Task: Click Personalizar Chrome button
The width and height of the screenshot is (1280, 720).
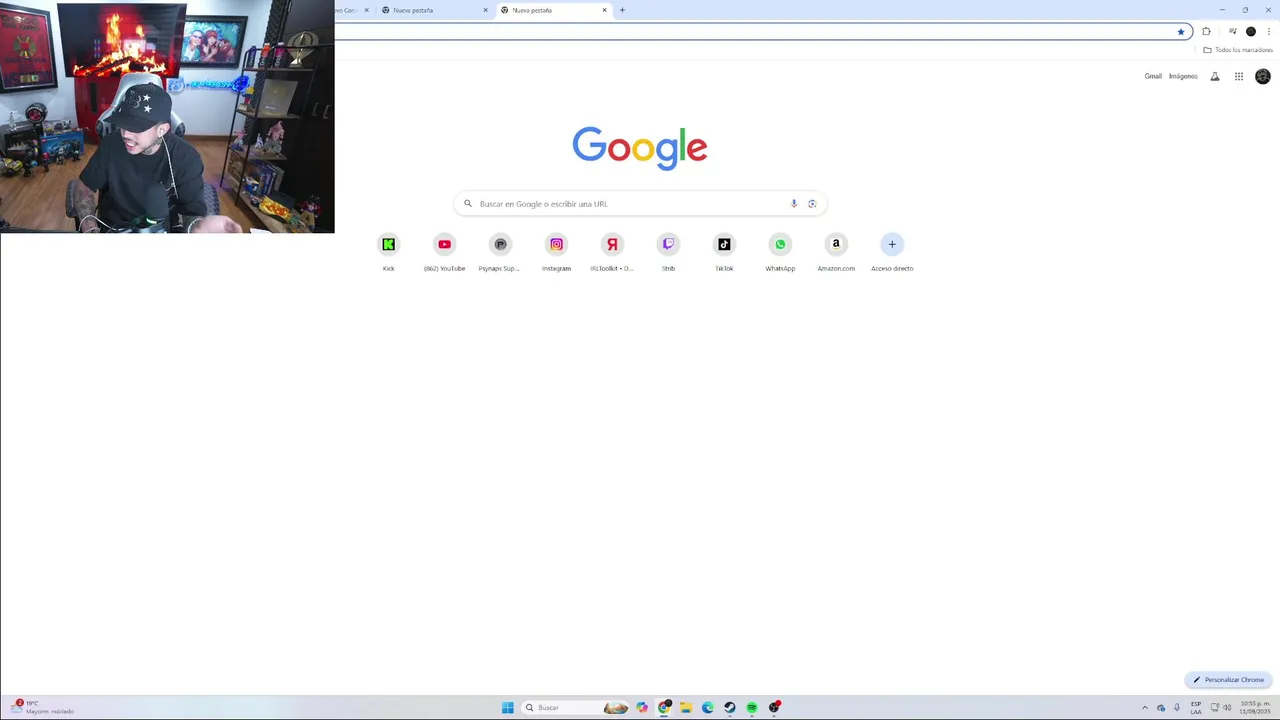Action: pos(1228,680)
